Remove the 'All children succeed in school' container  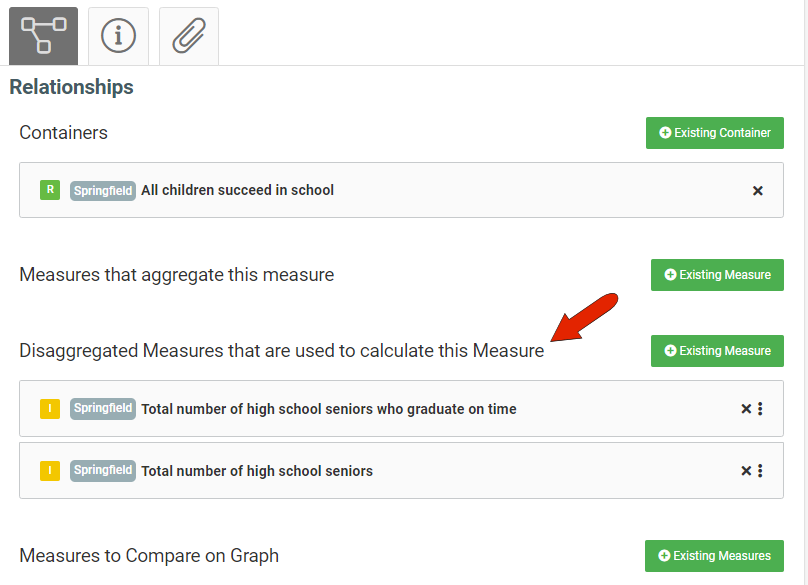tap(757, 191)
